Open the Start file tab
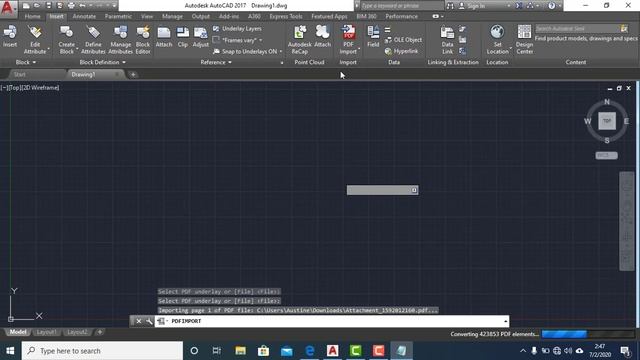Image resolution: width=640 pixels, height=360 pixels. [x=20, y=74]
